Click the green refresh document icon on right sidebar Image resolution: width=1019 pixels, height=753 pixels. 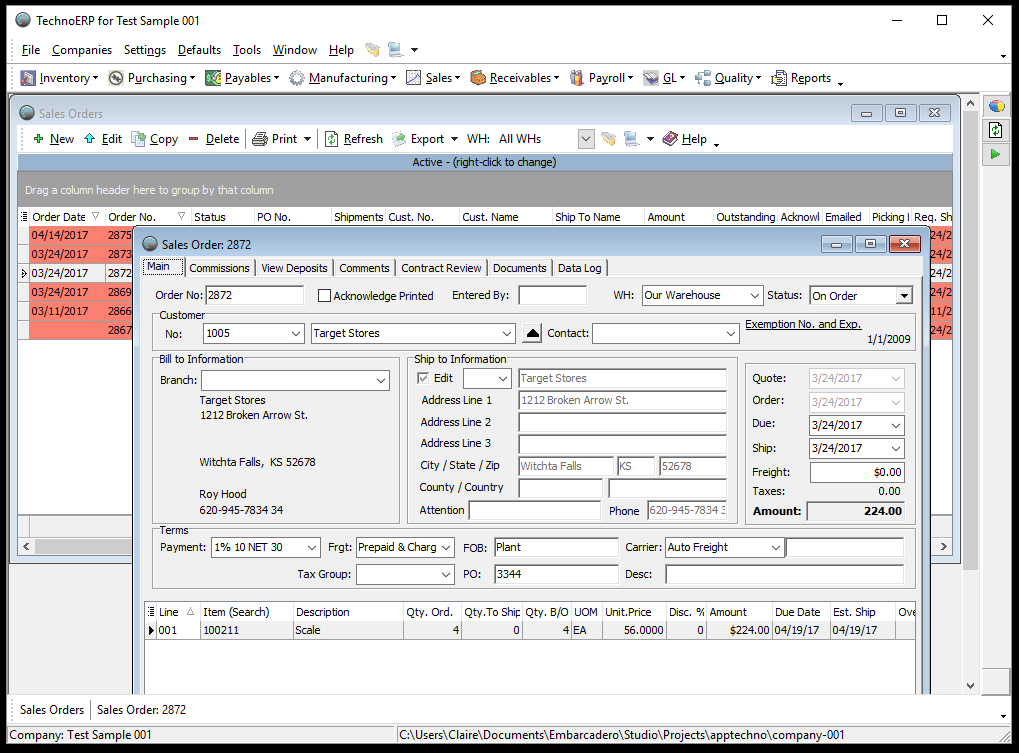pyautogui.click(x=995, y=130)
